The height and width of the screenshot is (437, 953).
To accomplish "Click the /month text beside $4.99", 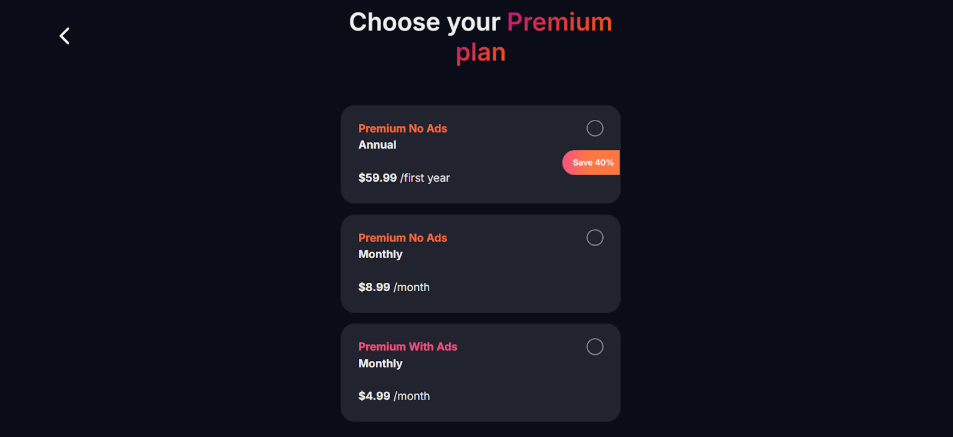I will (411, 396).
